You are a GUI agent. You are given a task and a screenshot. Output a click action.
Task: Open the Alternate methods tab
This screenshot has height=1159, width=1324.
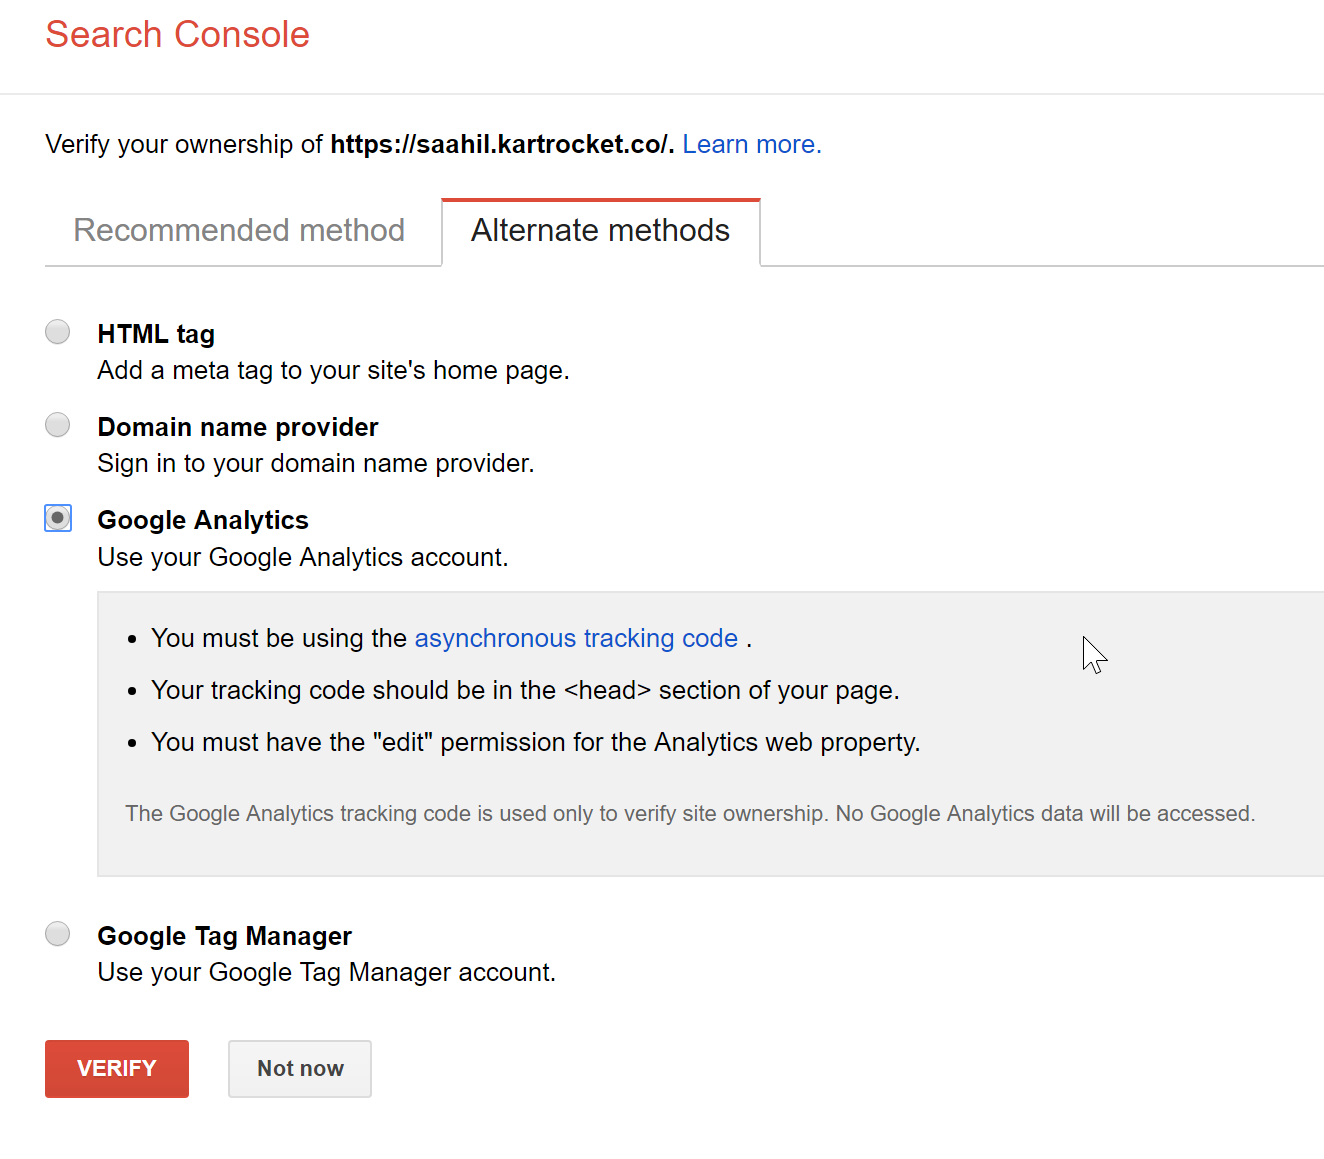(x=601, y=231)
